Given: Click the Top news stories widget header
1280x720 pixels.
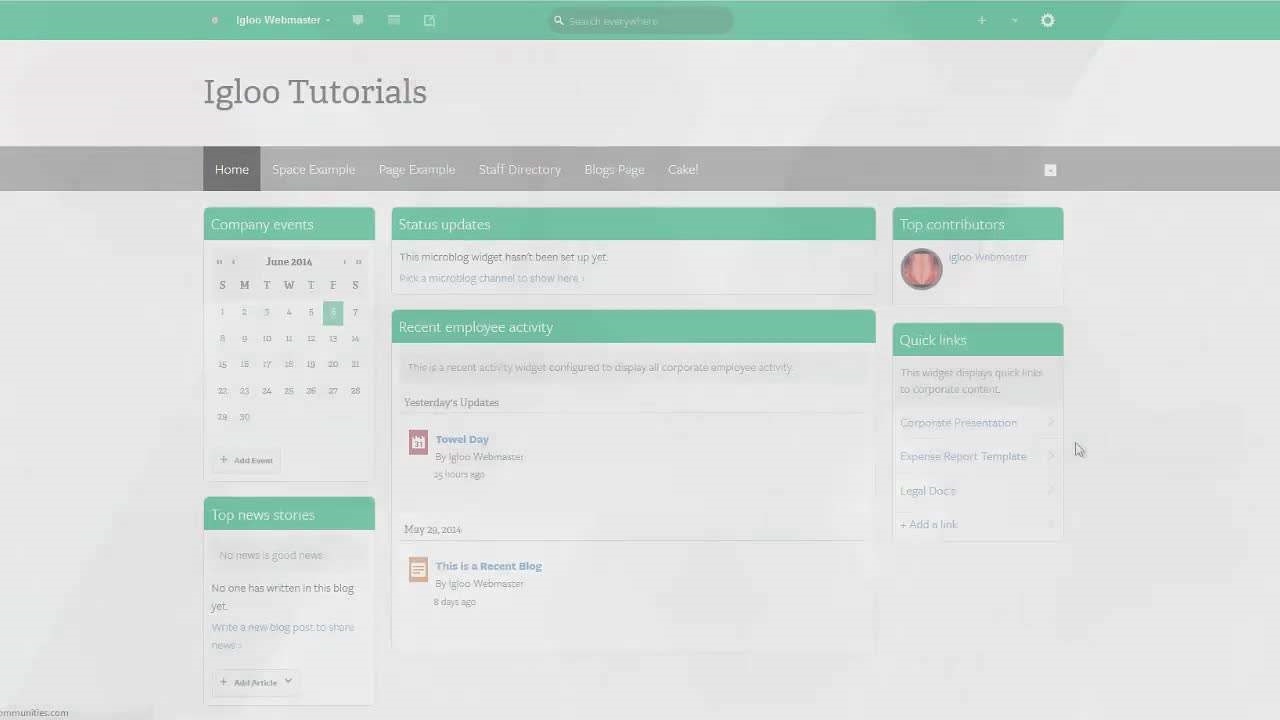Looking at the screenshot, I should [289, 515].
